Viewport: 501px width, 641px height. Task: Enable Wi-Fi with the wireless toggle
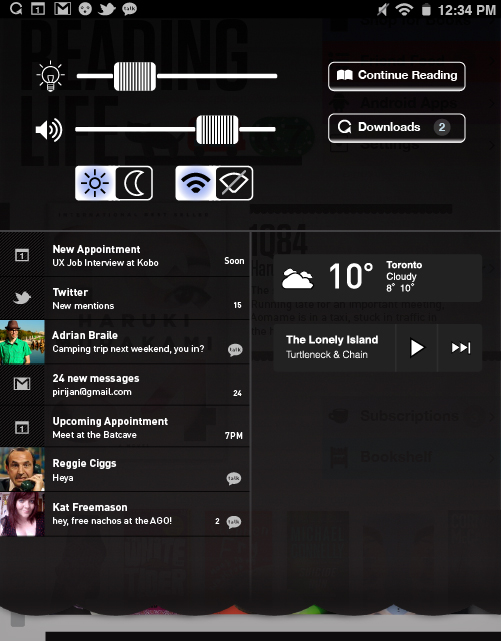[195, 183]
